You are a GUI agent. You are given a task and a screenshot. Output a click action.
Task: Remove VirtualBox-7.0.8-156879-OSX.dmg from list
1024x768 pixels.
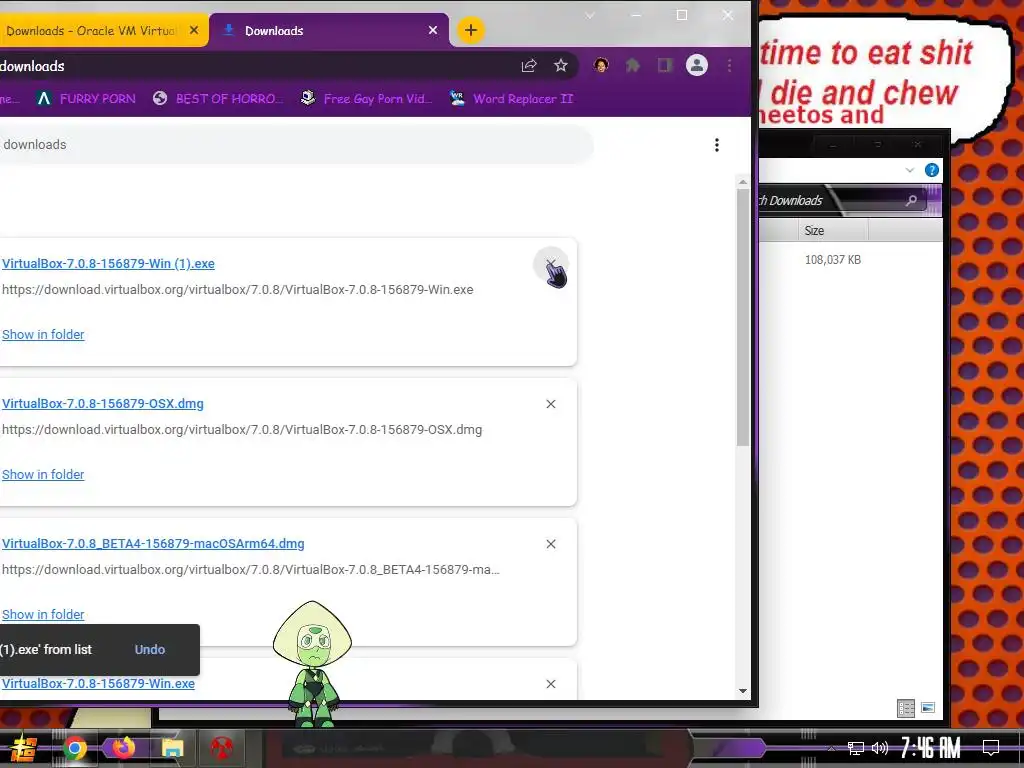pos(551,404)
